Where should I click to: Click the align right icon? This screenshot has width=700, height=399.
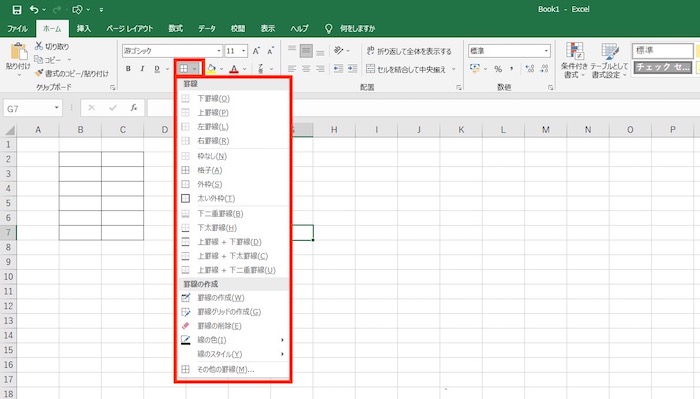320,69
